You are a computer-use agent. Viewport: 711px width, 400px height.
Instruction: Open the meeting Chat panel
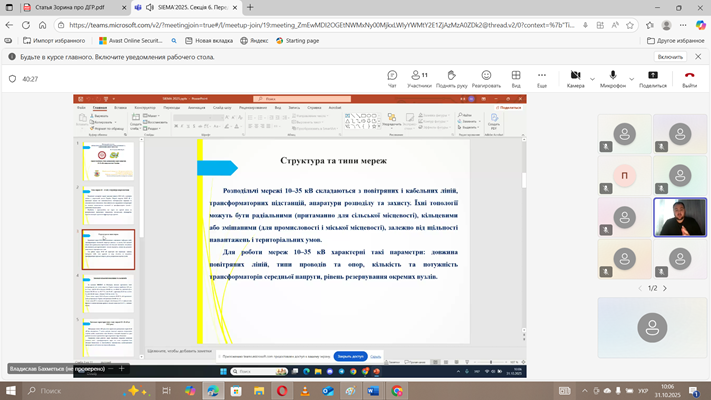392,76
